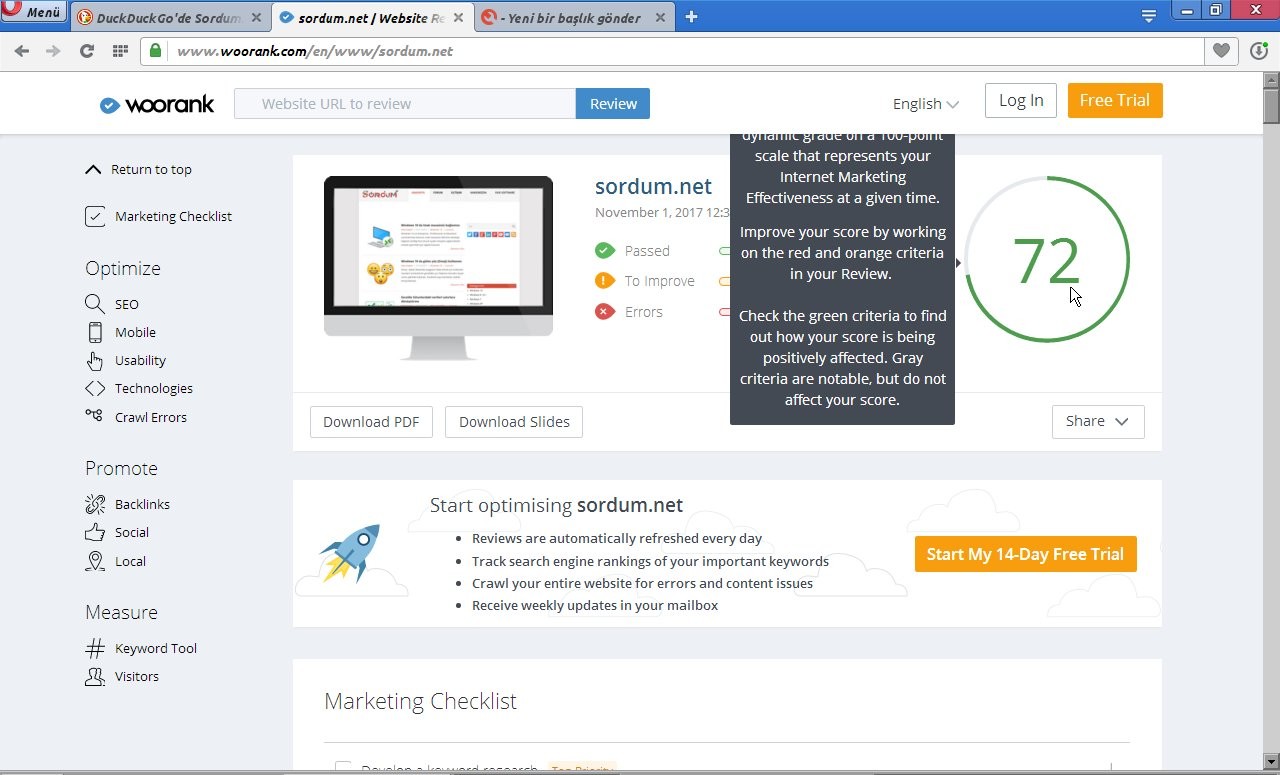This screenshot has height=775, width=1280.
Task: Reload the page with refresh icon
Action: [x=87, y=51]
